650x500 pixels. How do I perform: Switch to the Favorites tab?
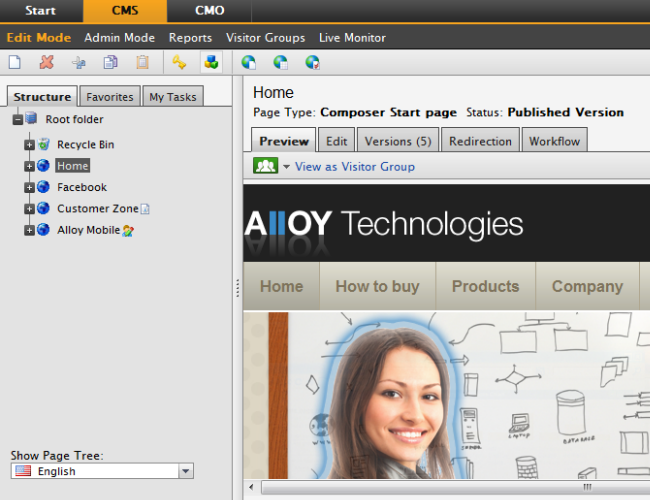(109, 97)
